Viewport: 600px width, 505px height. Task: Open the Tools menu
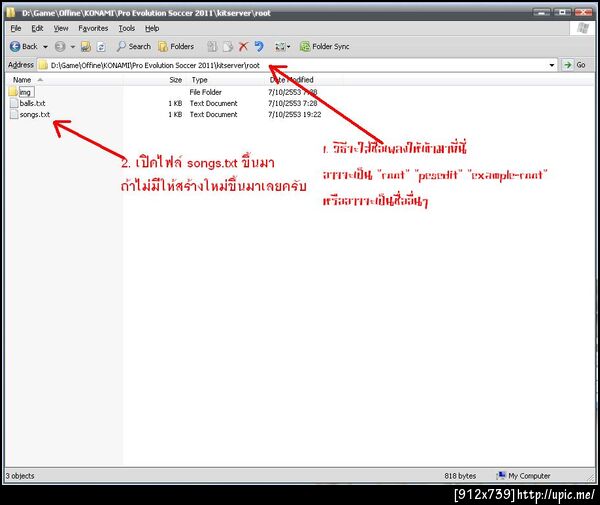tap(127, 28)
